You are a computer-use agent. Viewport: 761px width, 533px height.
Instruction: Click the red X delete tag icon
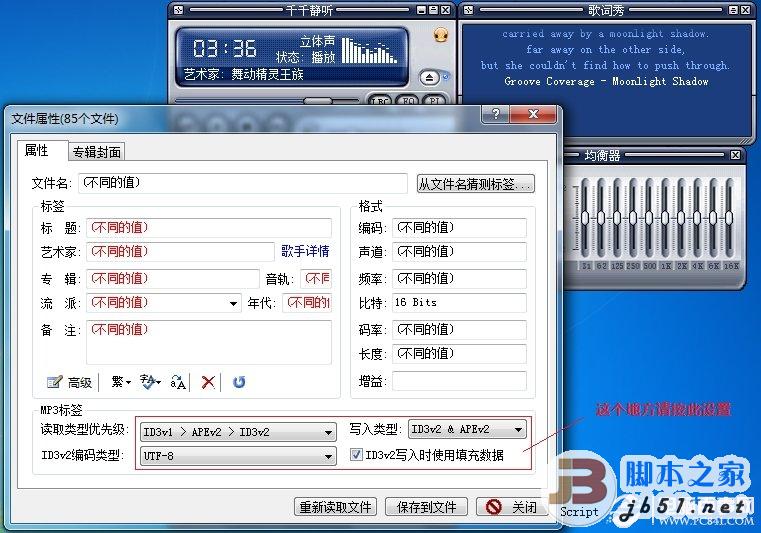208,383
